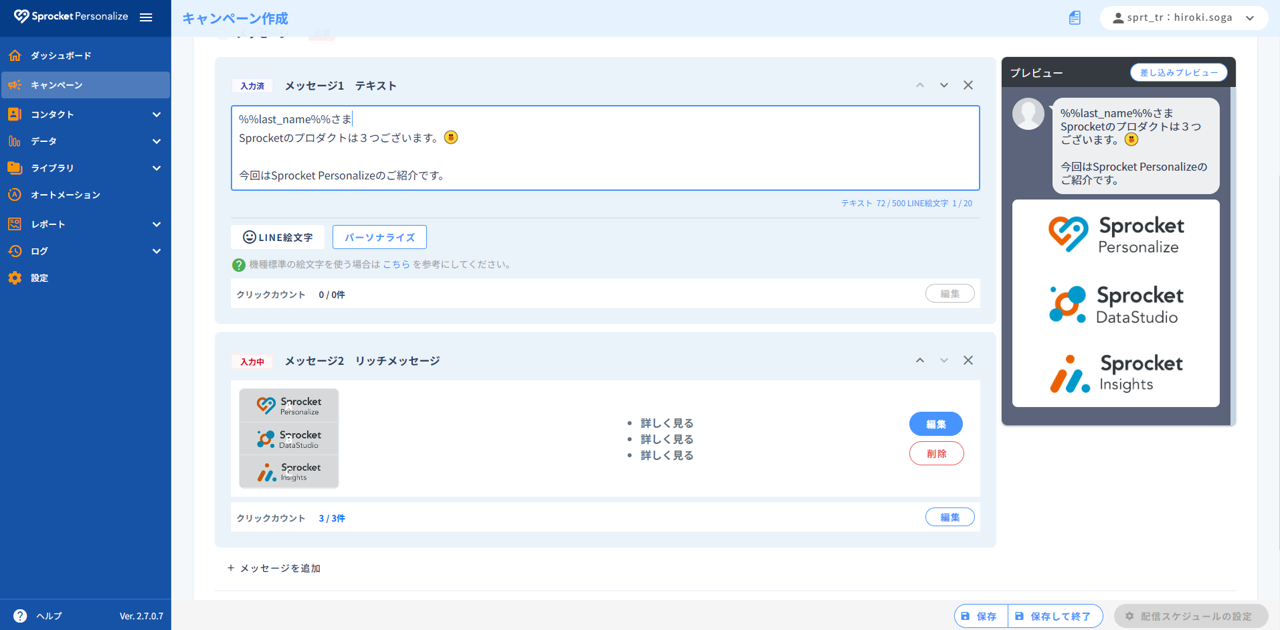
Task: Click the 保存して終了 button
Action: [1056, 615]
